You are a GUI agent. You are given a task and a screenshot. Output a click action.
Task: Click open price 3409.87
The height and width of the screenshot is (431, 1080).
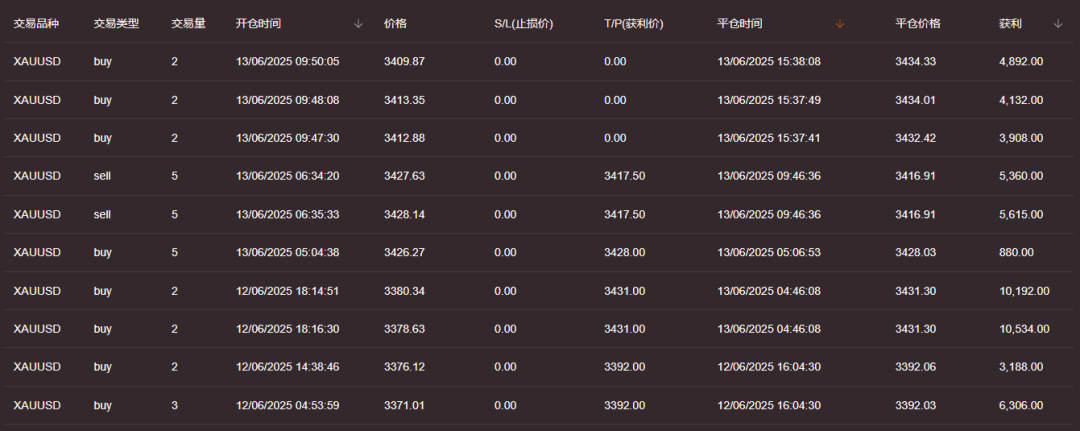(x=404, y=61)
